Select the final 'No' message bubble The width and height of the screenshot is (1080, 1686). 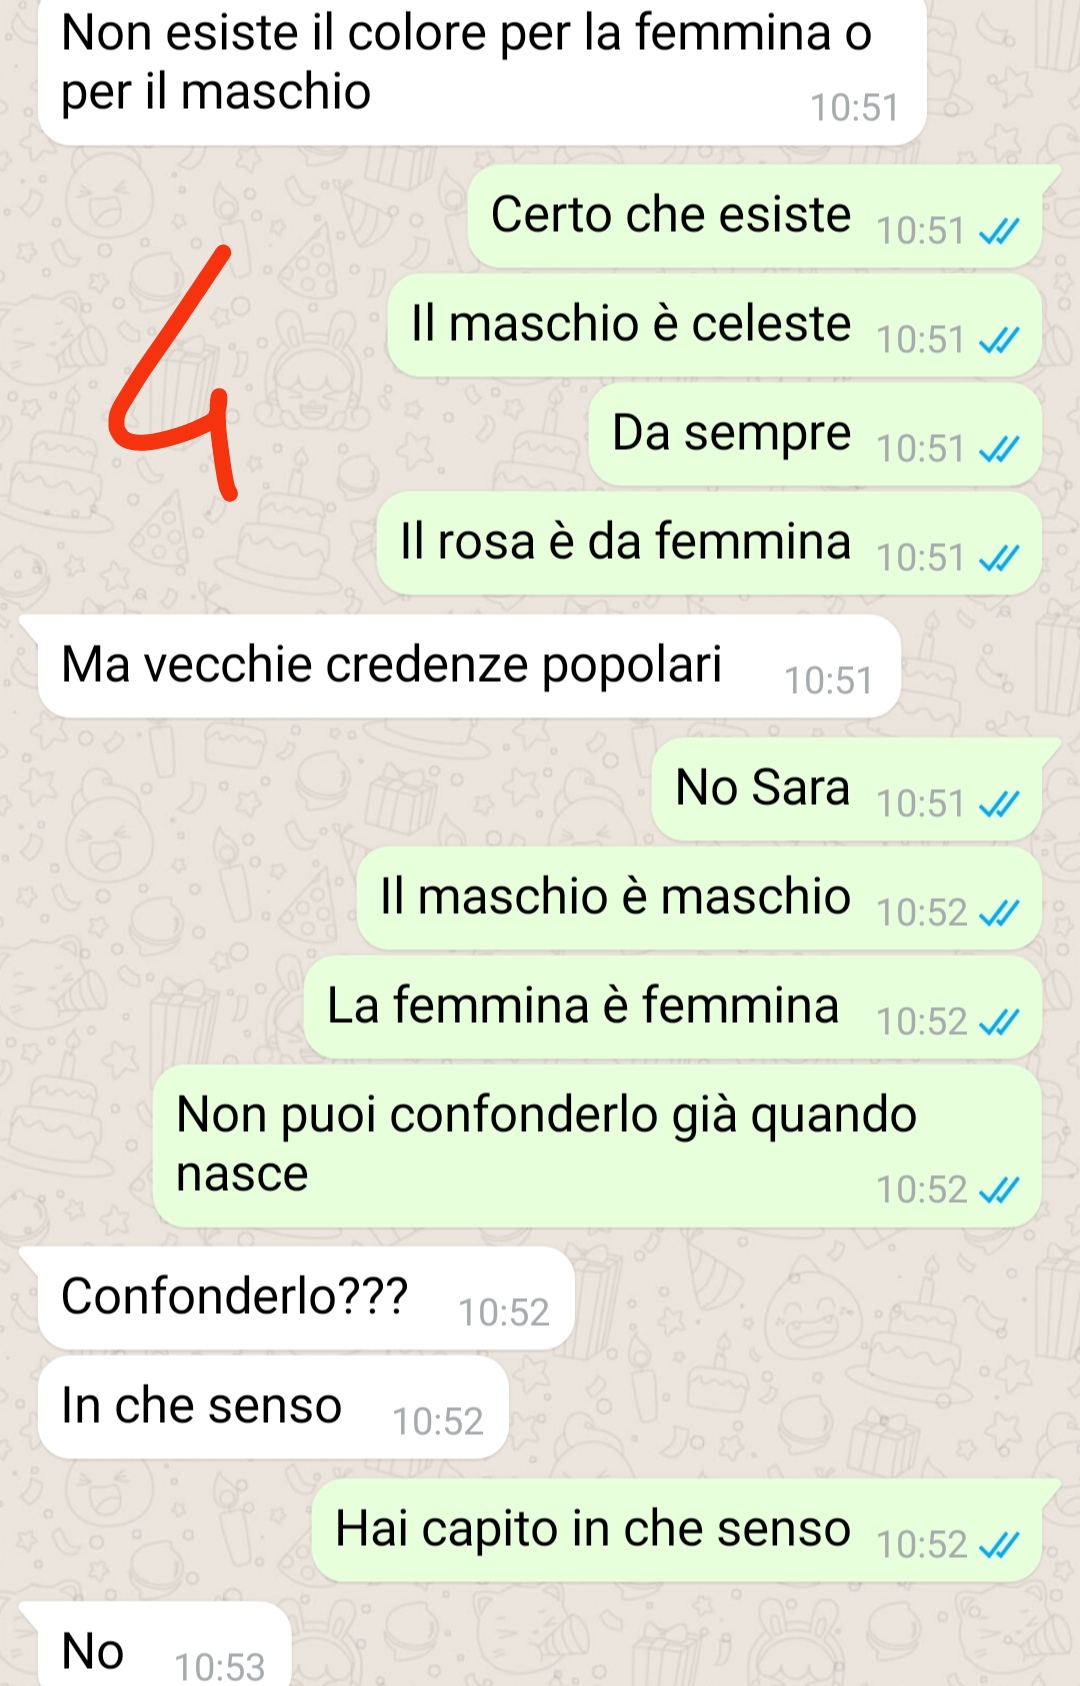pyautogui.click(x=165, y=1644)
